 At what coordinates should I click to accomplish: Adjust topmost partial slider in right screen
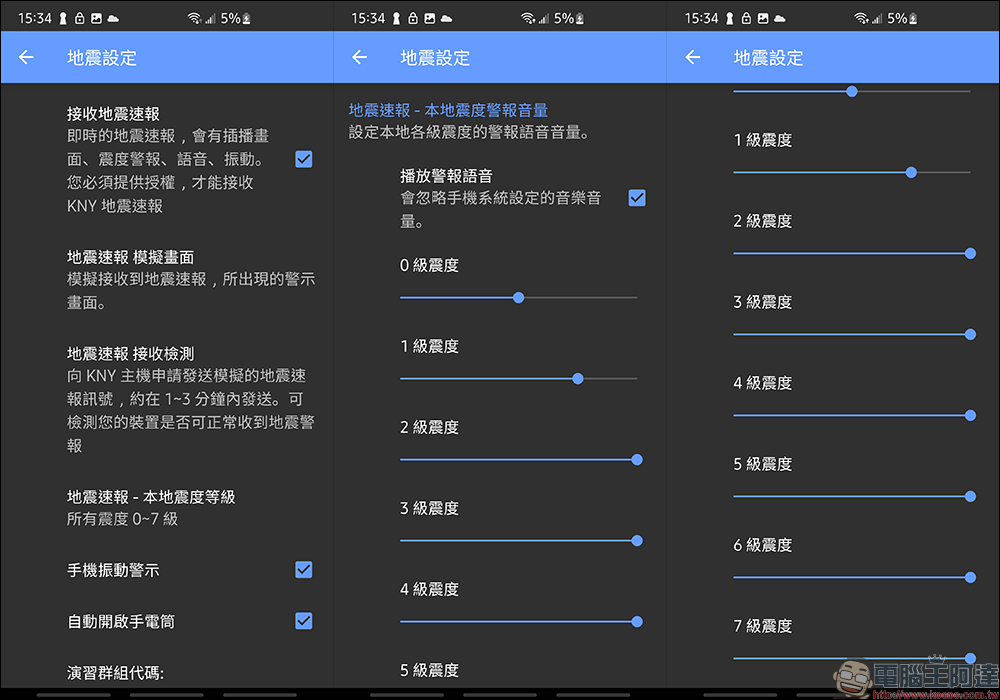click(x=852, y=91)
